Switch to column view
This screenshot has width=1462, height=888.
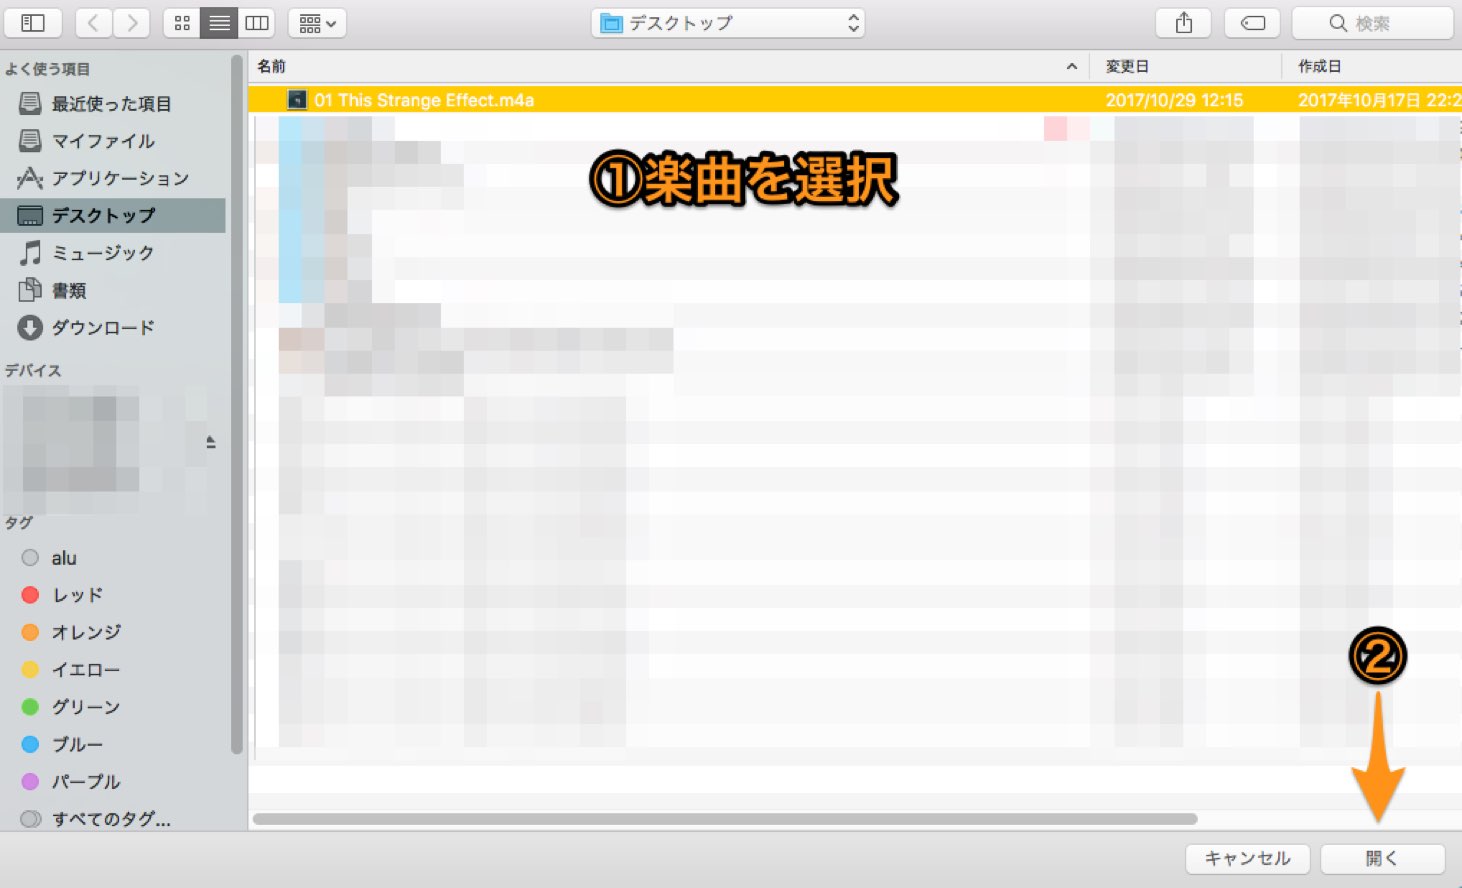(x=257, y=23)
